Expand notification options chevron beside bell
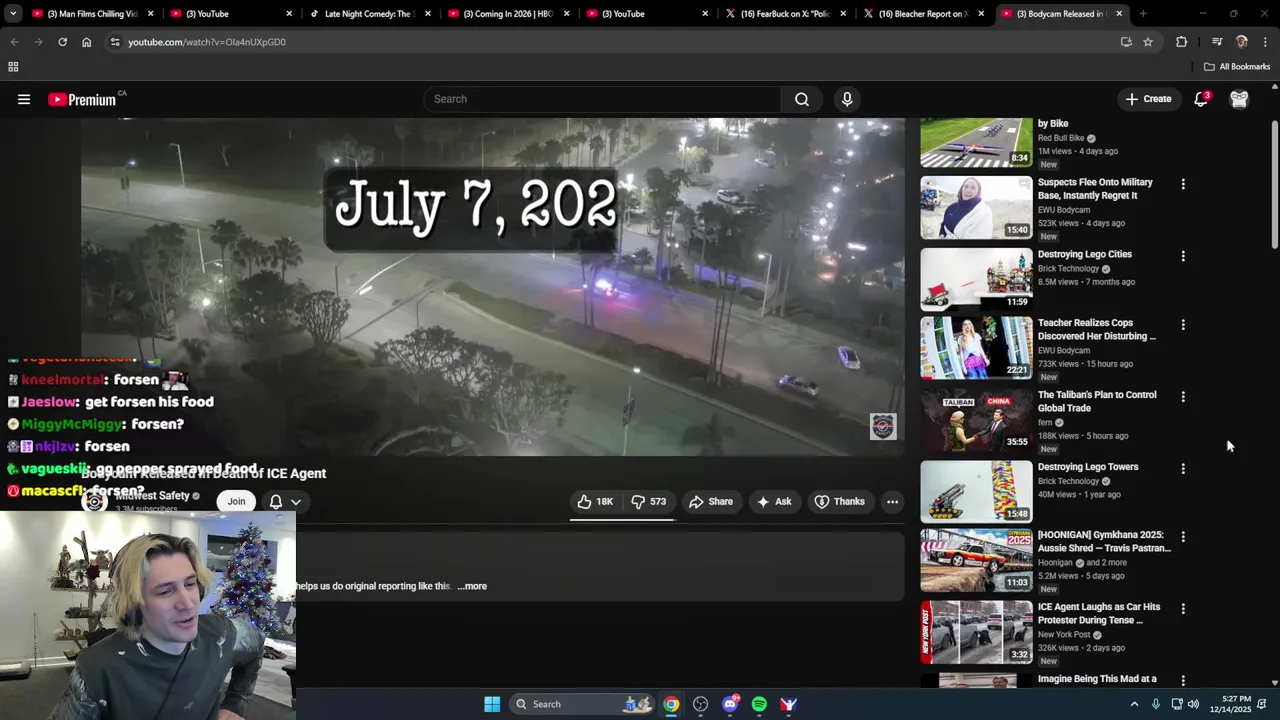The image size is (1280, 720). (296, 502)
